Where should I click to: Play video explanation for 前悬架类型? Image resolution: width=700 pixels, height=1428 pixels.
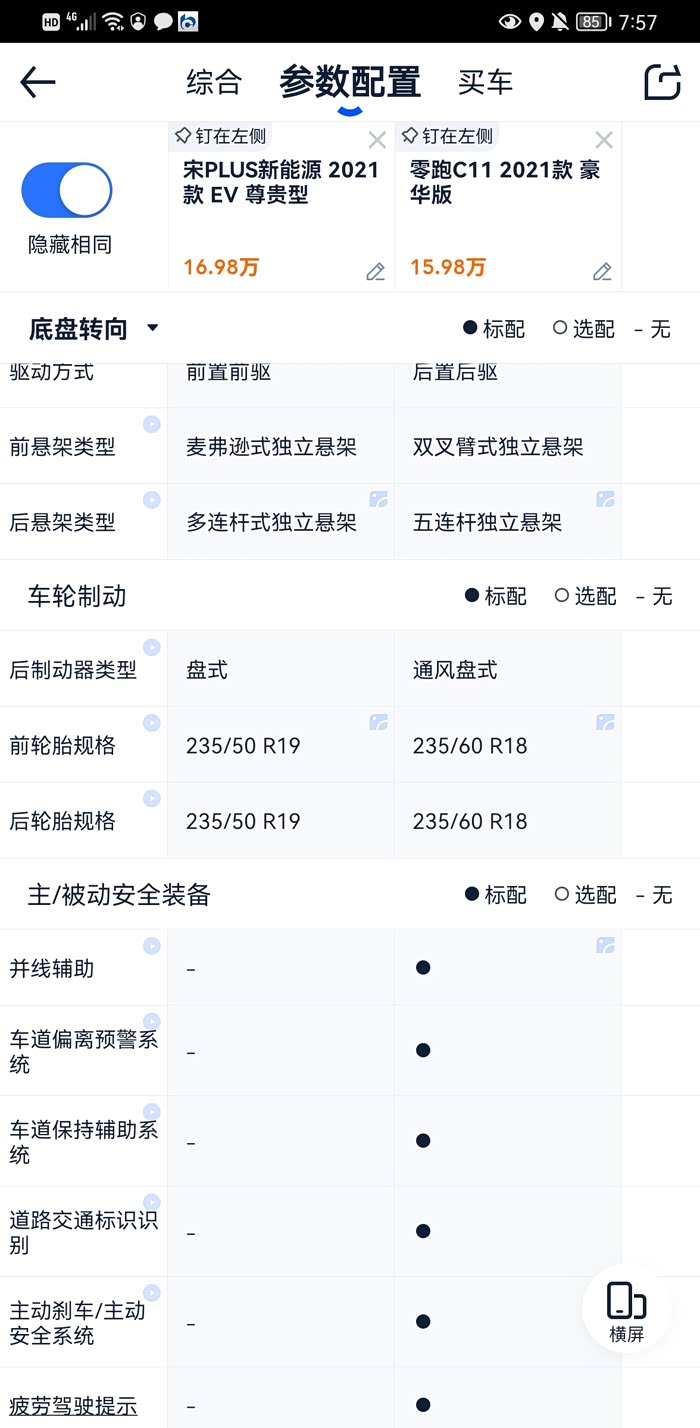[151, 424]
